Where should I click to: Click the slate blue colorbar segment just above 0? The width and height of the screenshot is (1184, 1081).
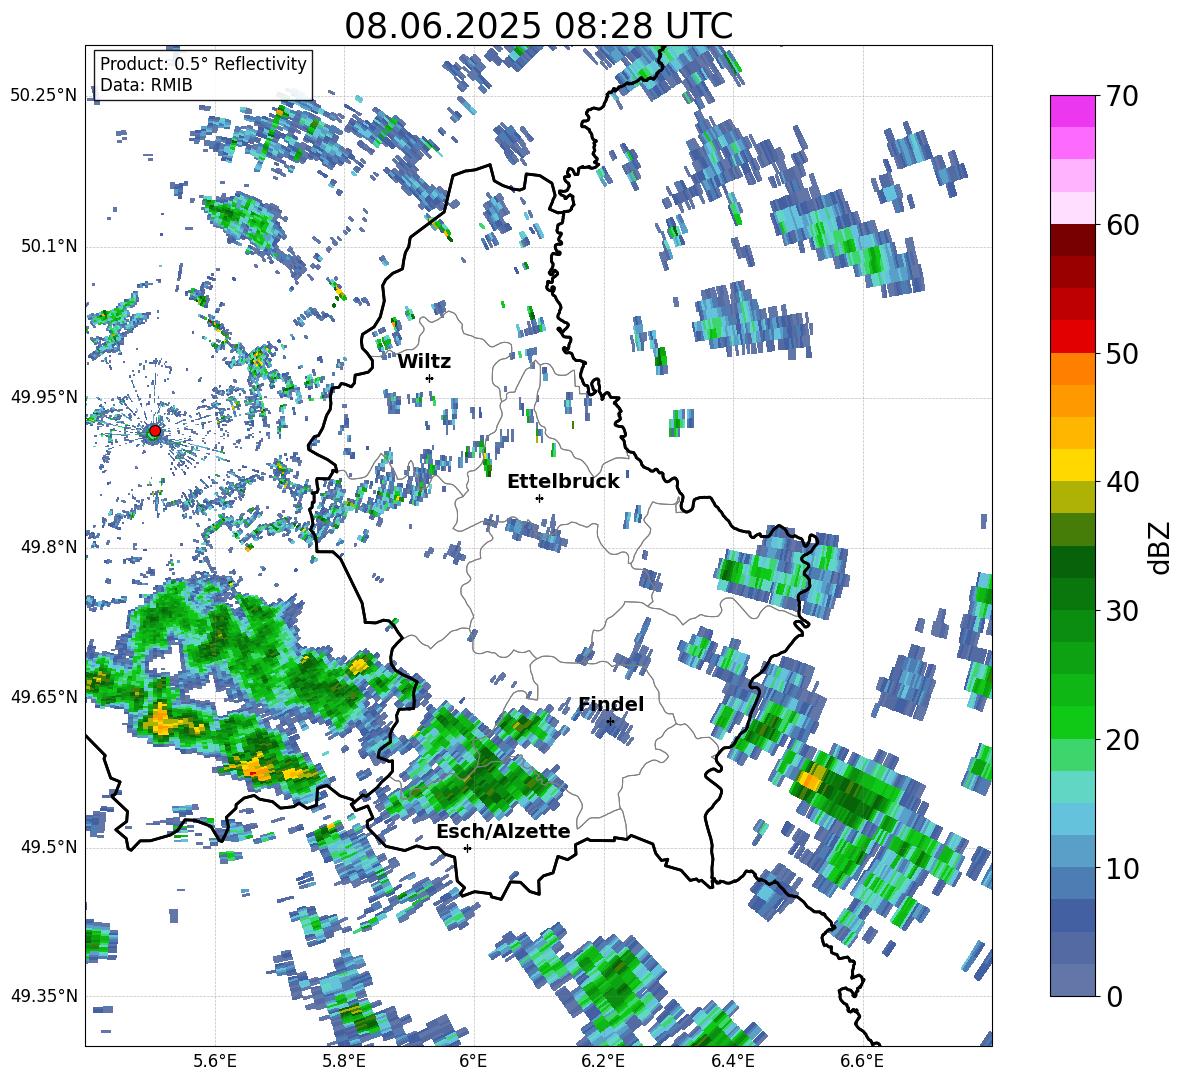1072,980
